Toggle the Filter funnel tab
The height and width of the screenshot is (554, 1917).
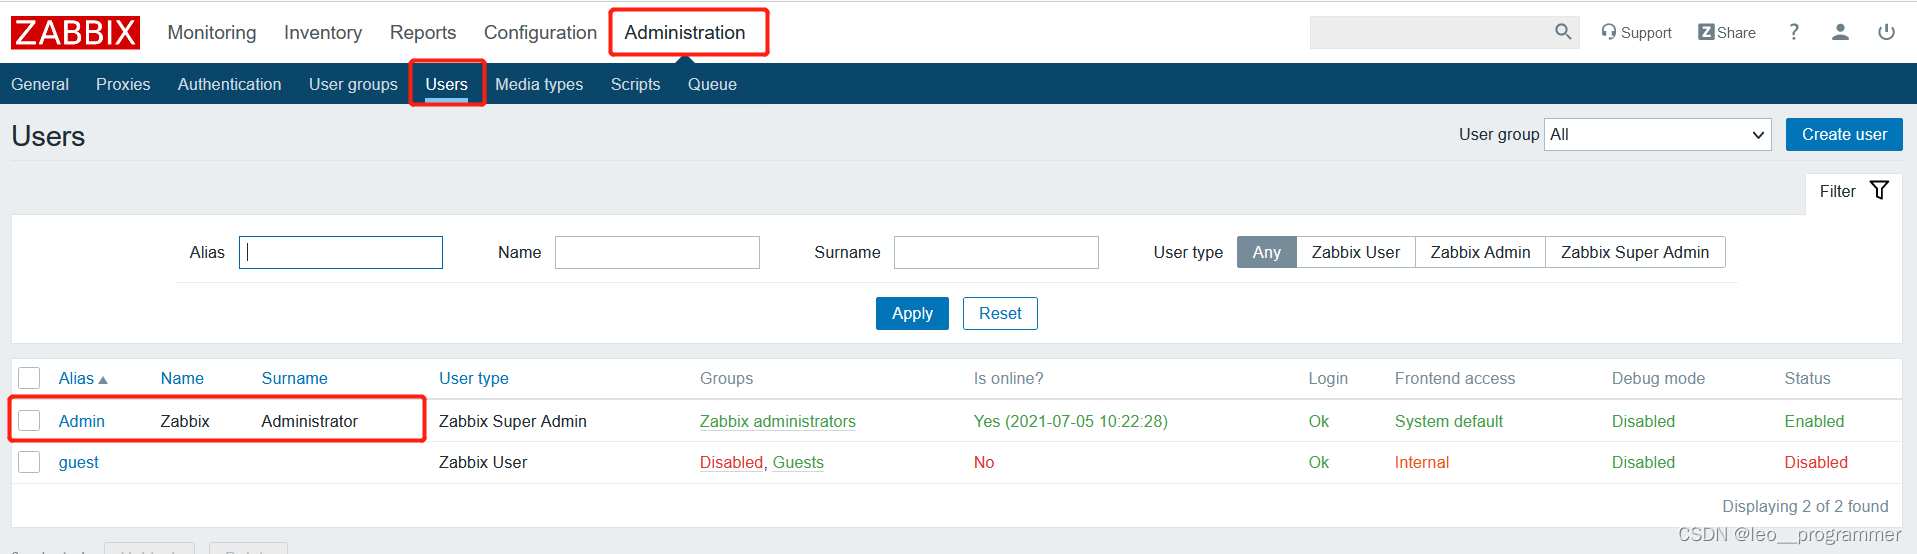coord(1854,191)
